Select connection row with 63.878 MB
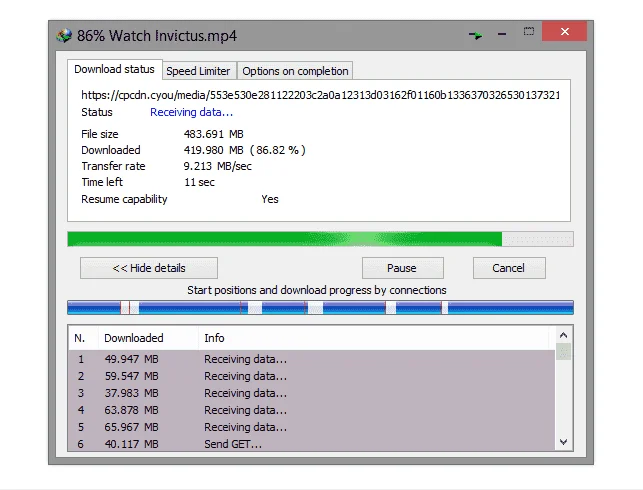This screenshot has height=490, width=643. coord(312,410)
